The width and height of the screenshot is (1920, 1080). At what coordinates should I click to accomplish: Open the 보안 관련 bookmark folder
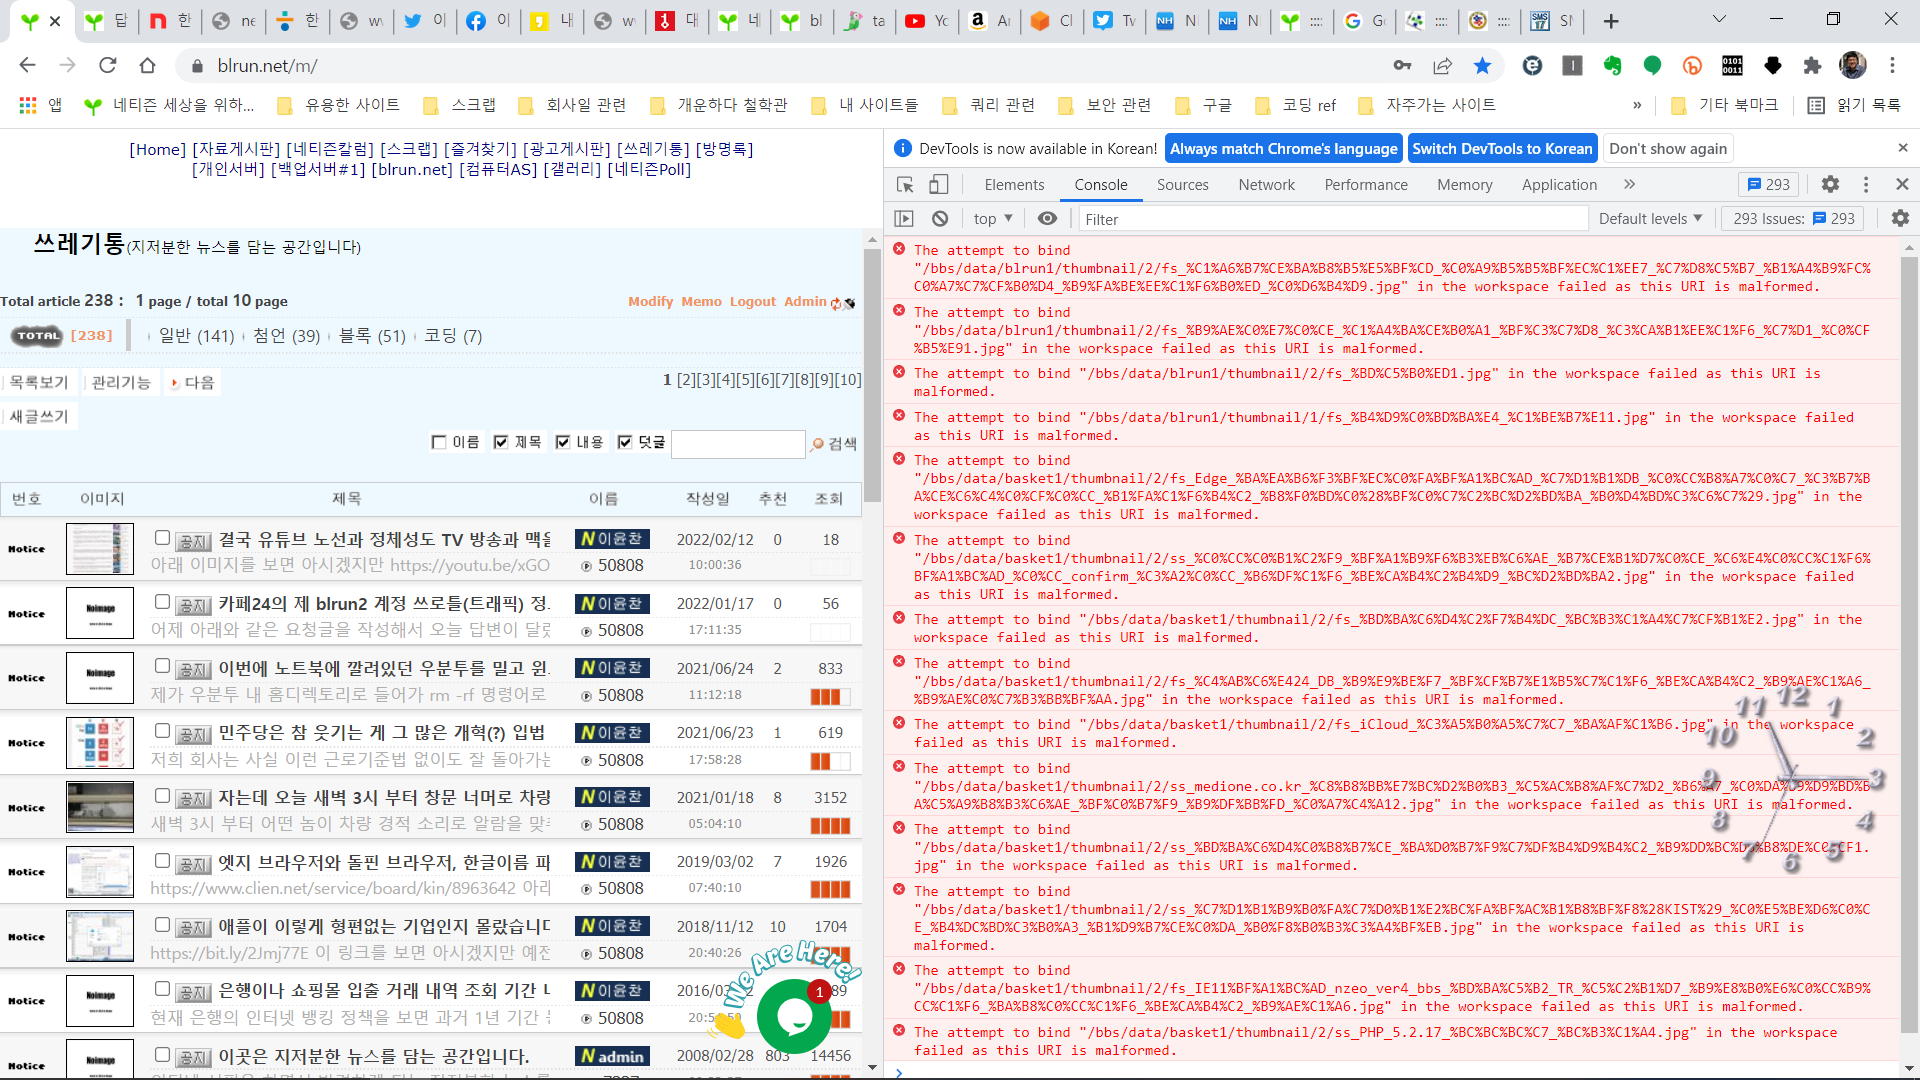(1105, 105)
